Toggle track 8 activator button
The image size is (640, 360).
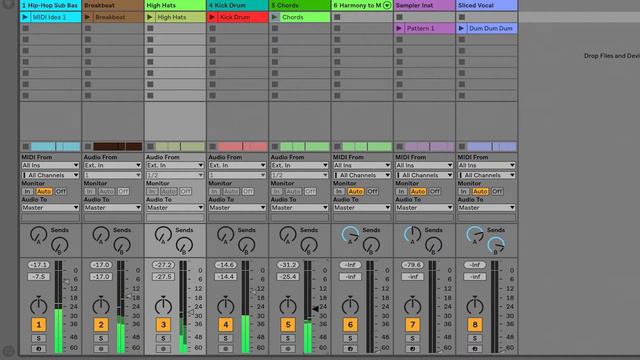tap(475, 325)
